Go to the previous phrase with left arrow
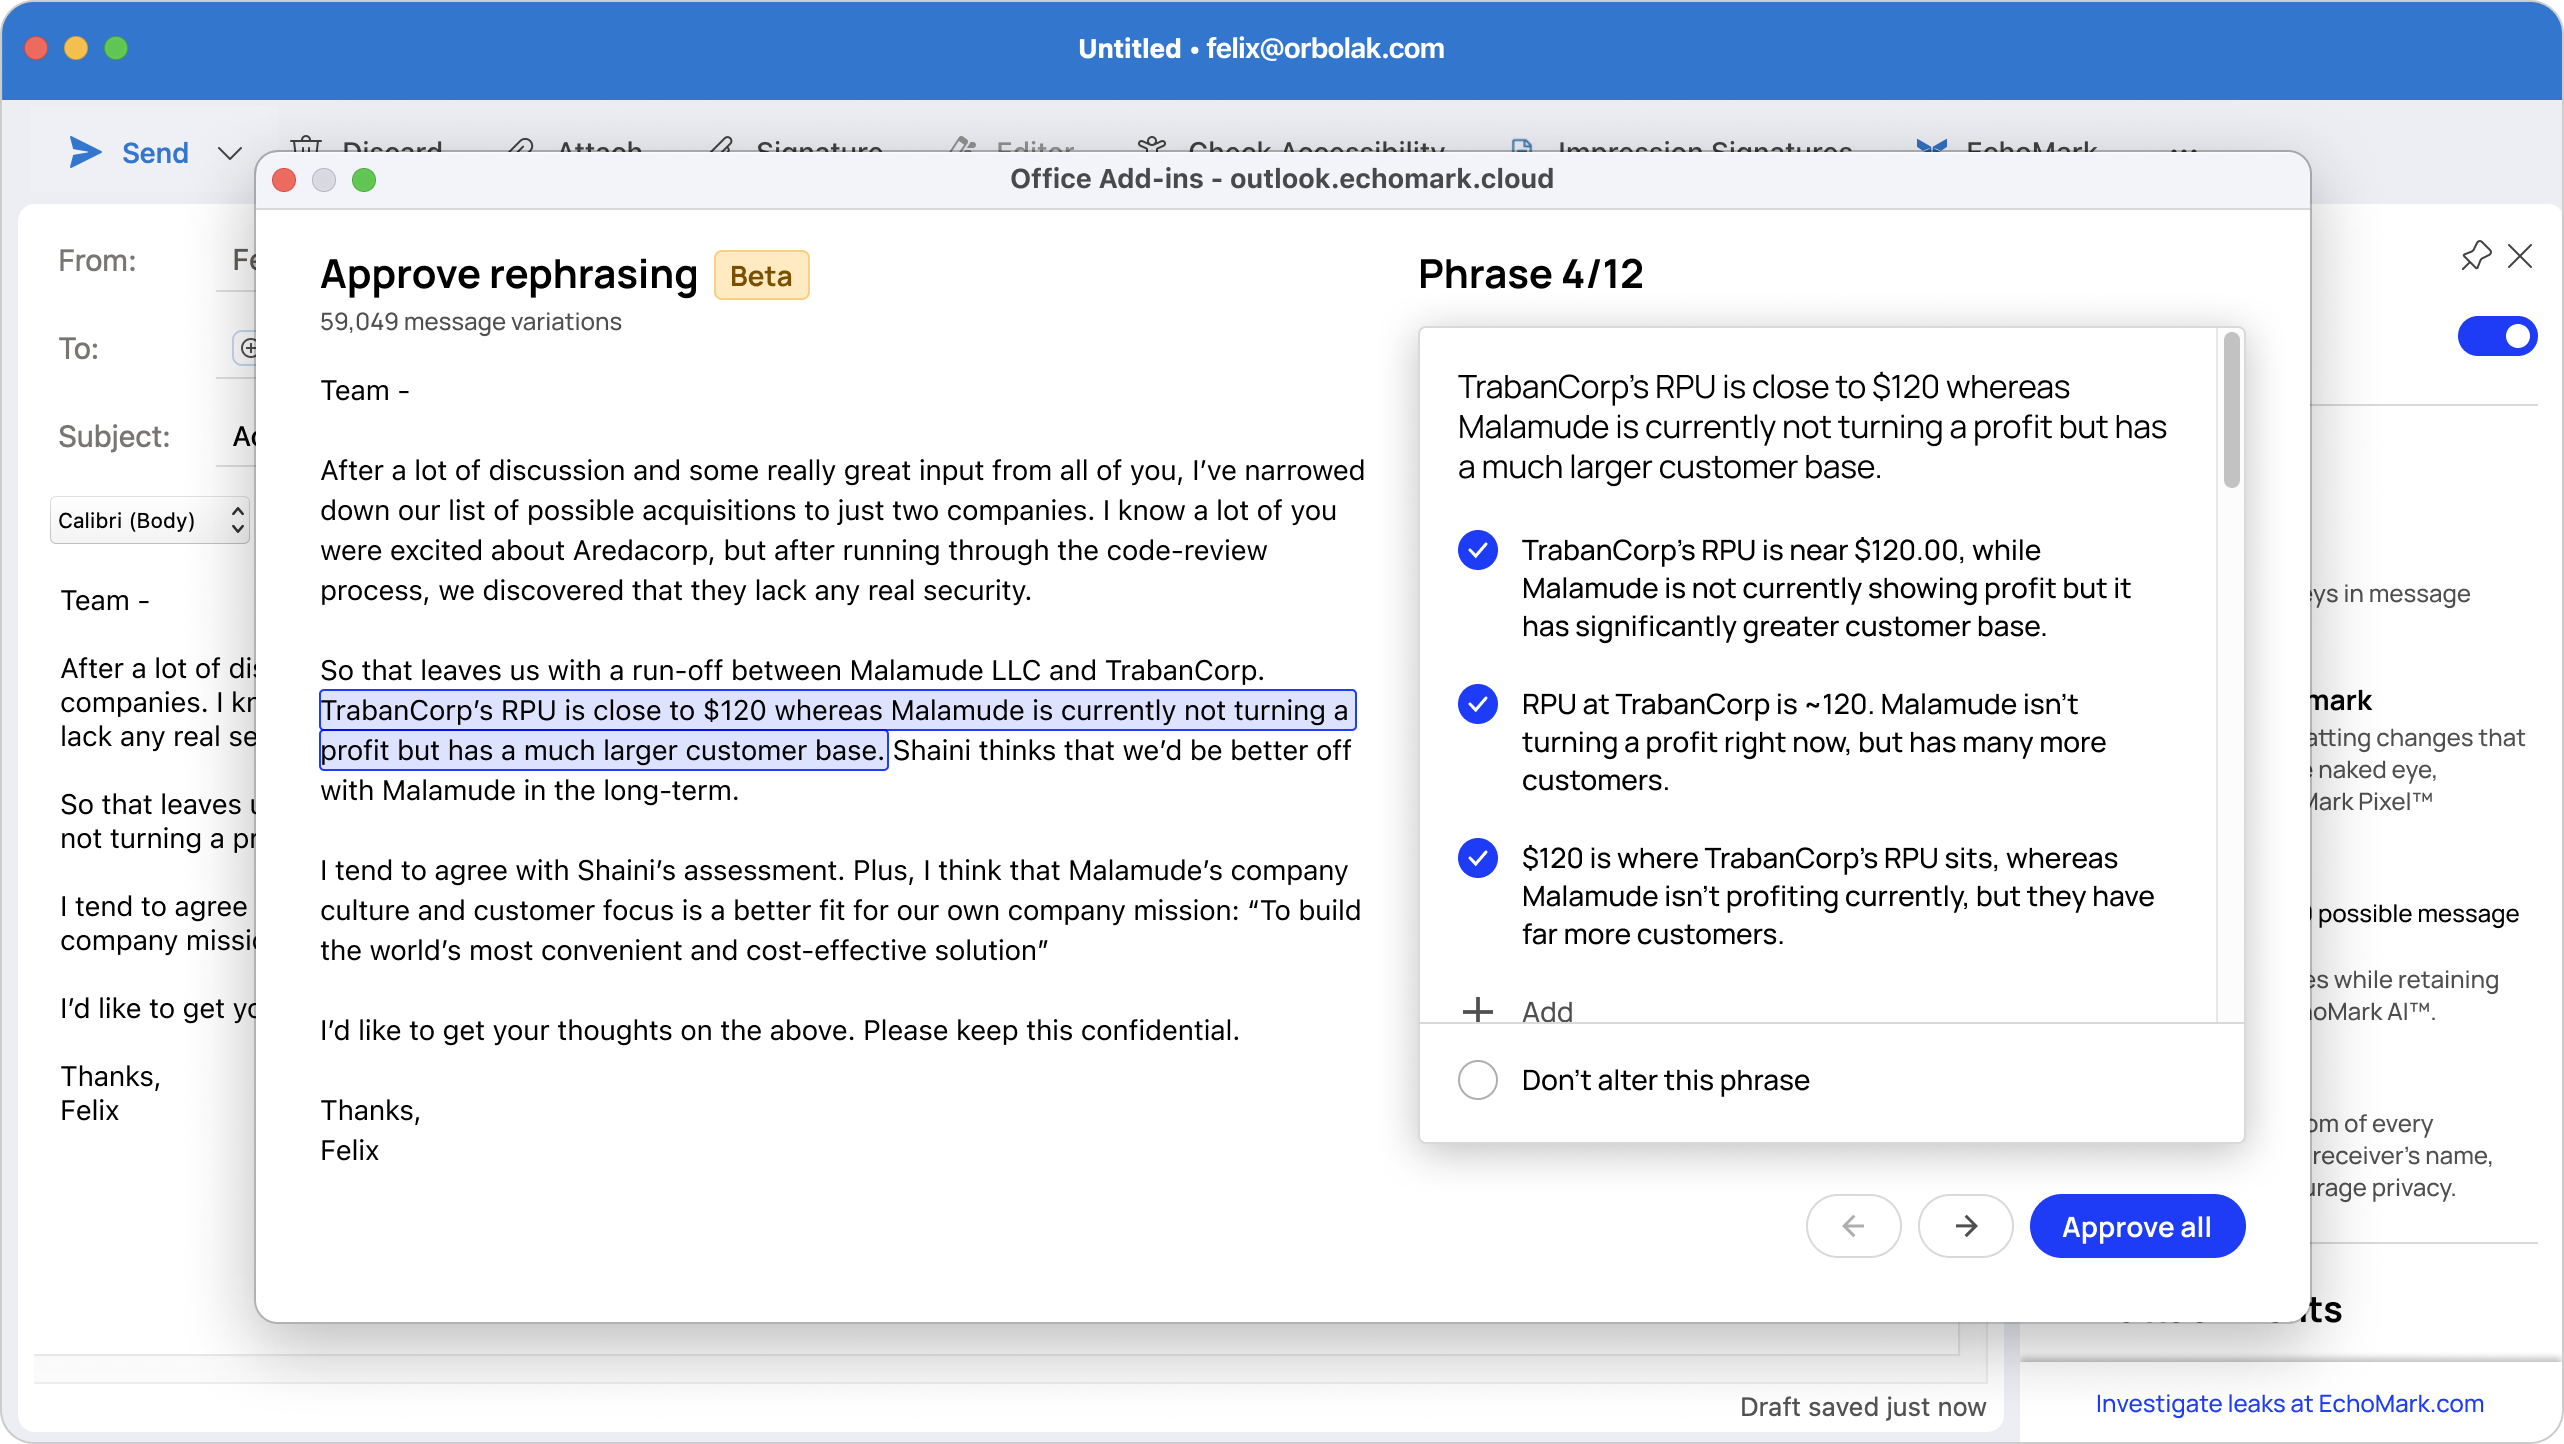The height and width of the screenshot is (1444, 2564). 1853,1226
